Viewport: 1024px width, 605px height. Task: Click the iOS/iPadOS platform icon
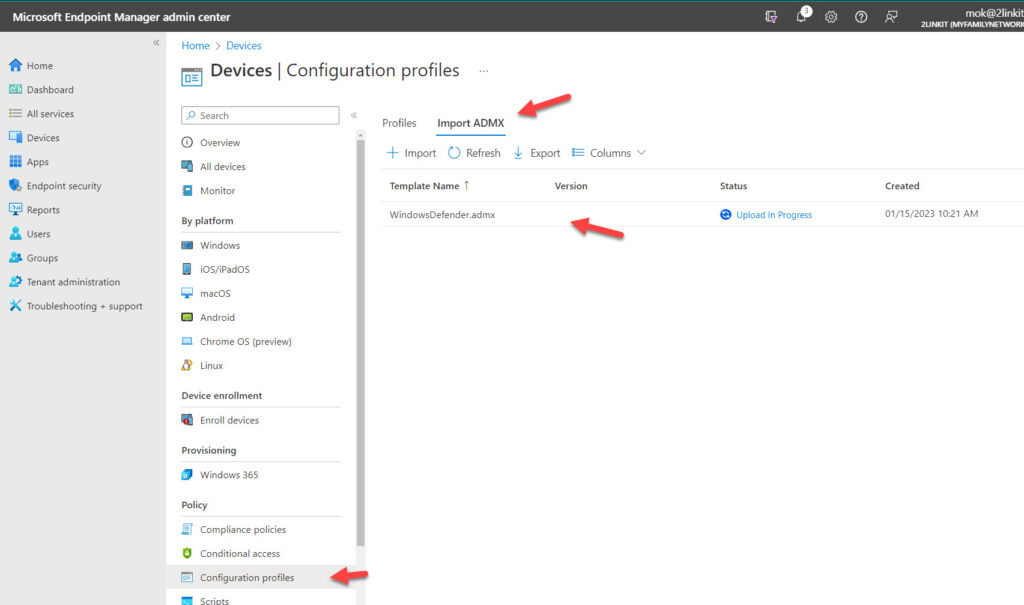pos(187,269)
